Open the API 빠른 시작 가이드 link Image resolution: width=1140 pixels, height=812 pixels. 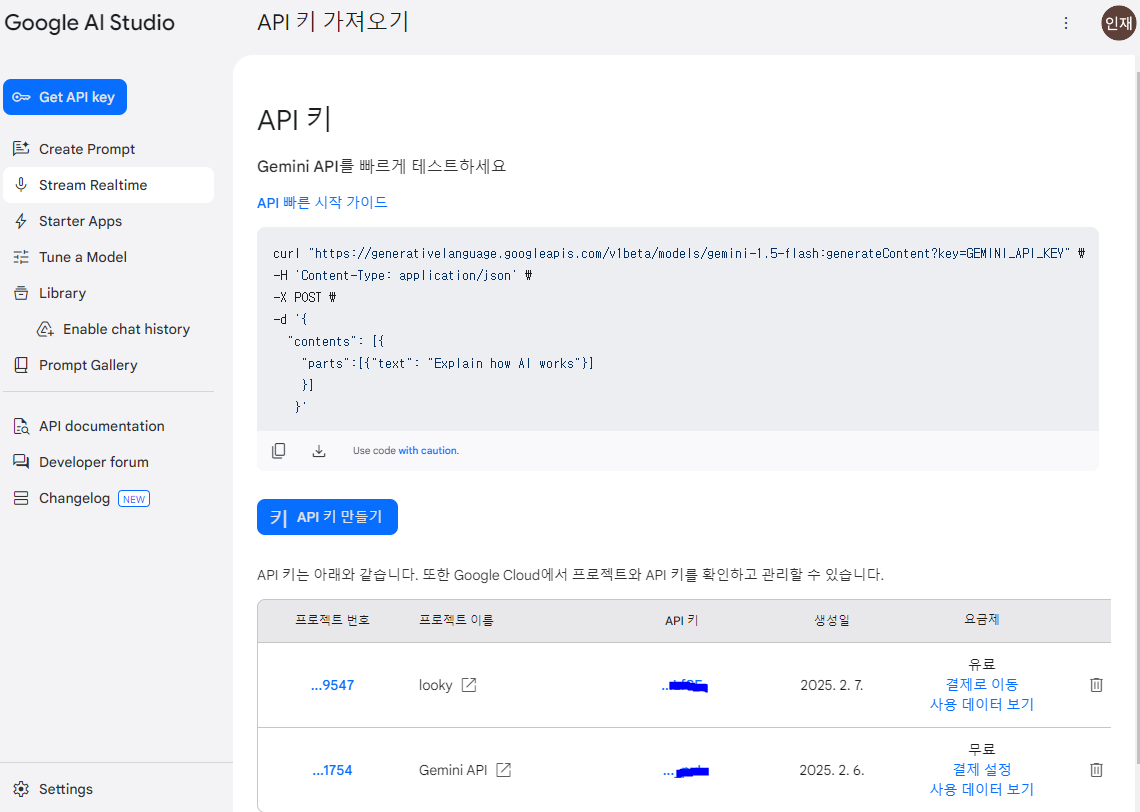coord(322,202)
